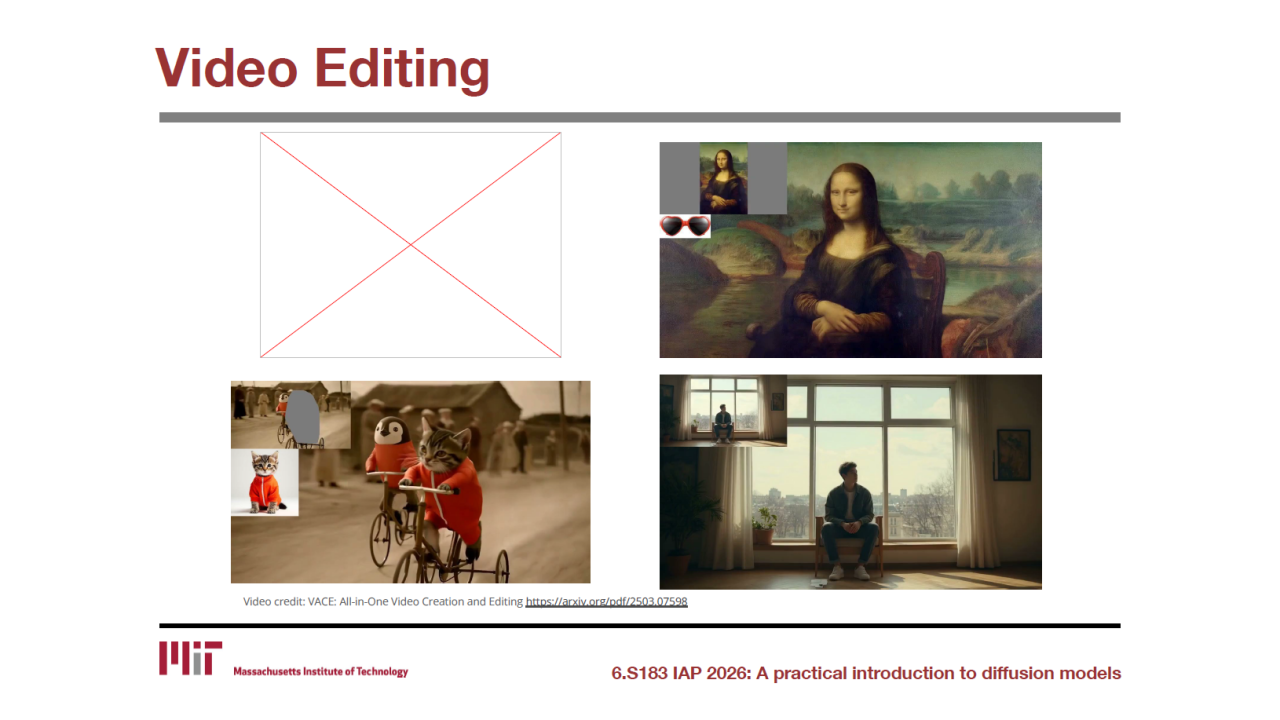
Task: Click the gray-masked source video inset
Action: tap(291, 415)
